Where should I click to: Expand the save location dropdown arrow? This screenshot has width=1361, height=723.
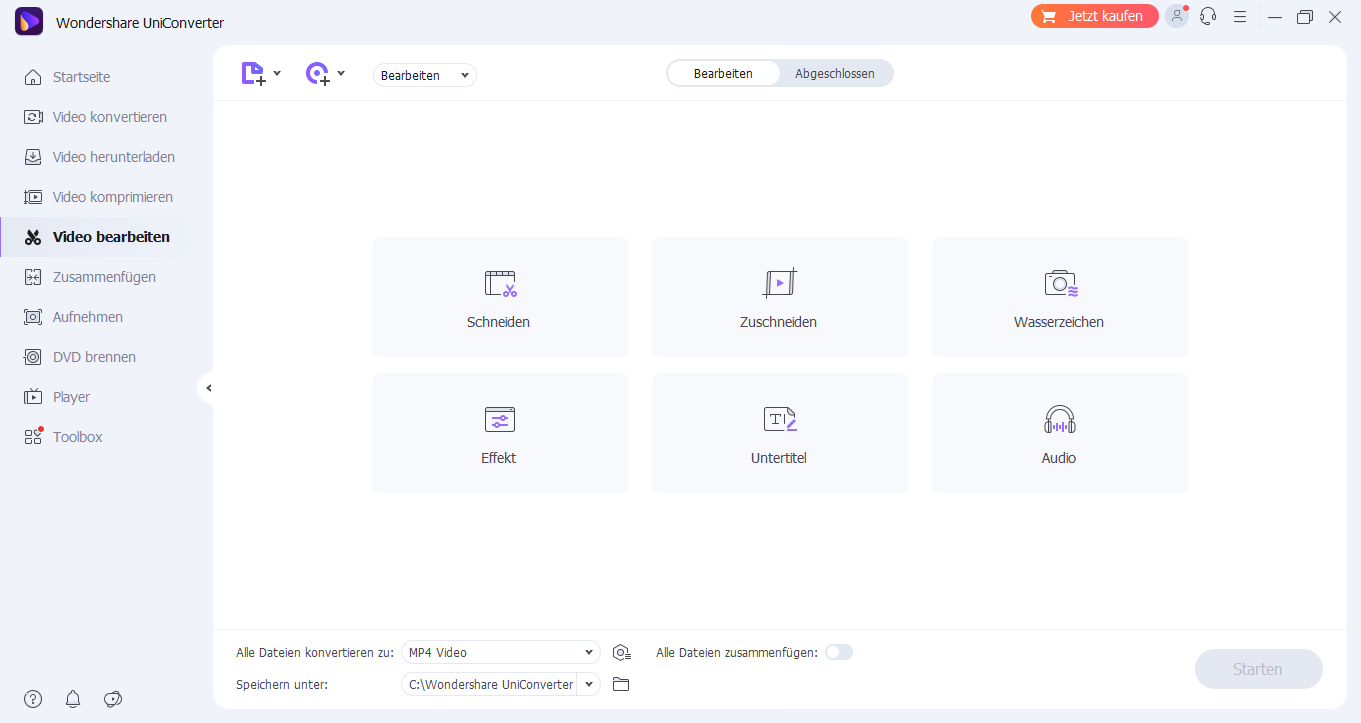point(589,684)
